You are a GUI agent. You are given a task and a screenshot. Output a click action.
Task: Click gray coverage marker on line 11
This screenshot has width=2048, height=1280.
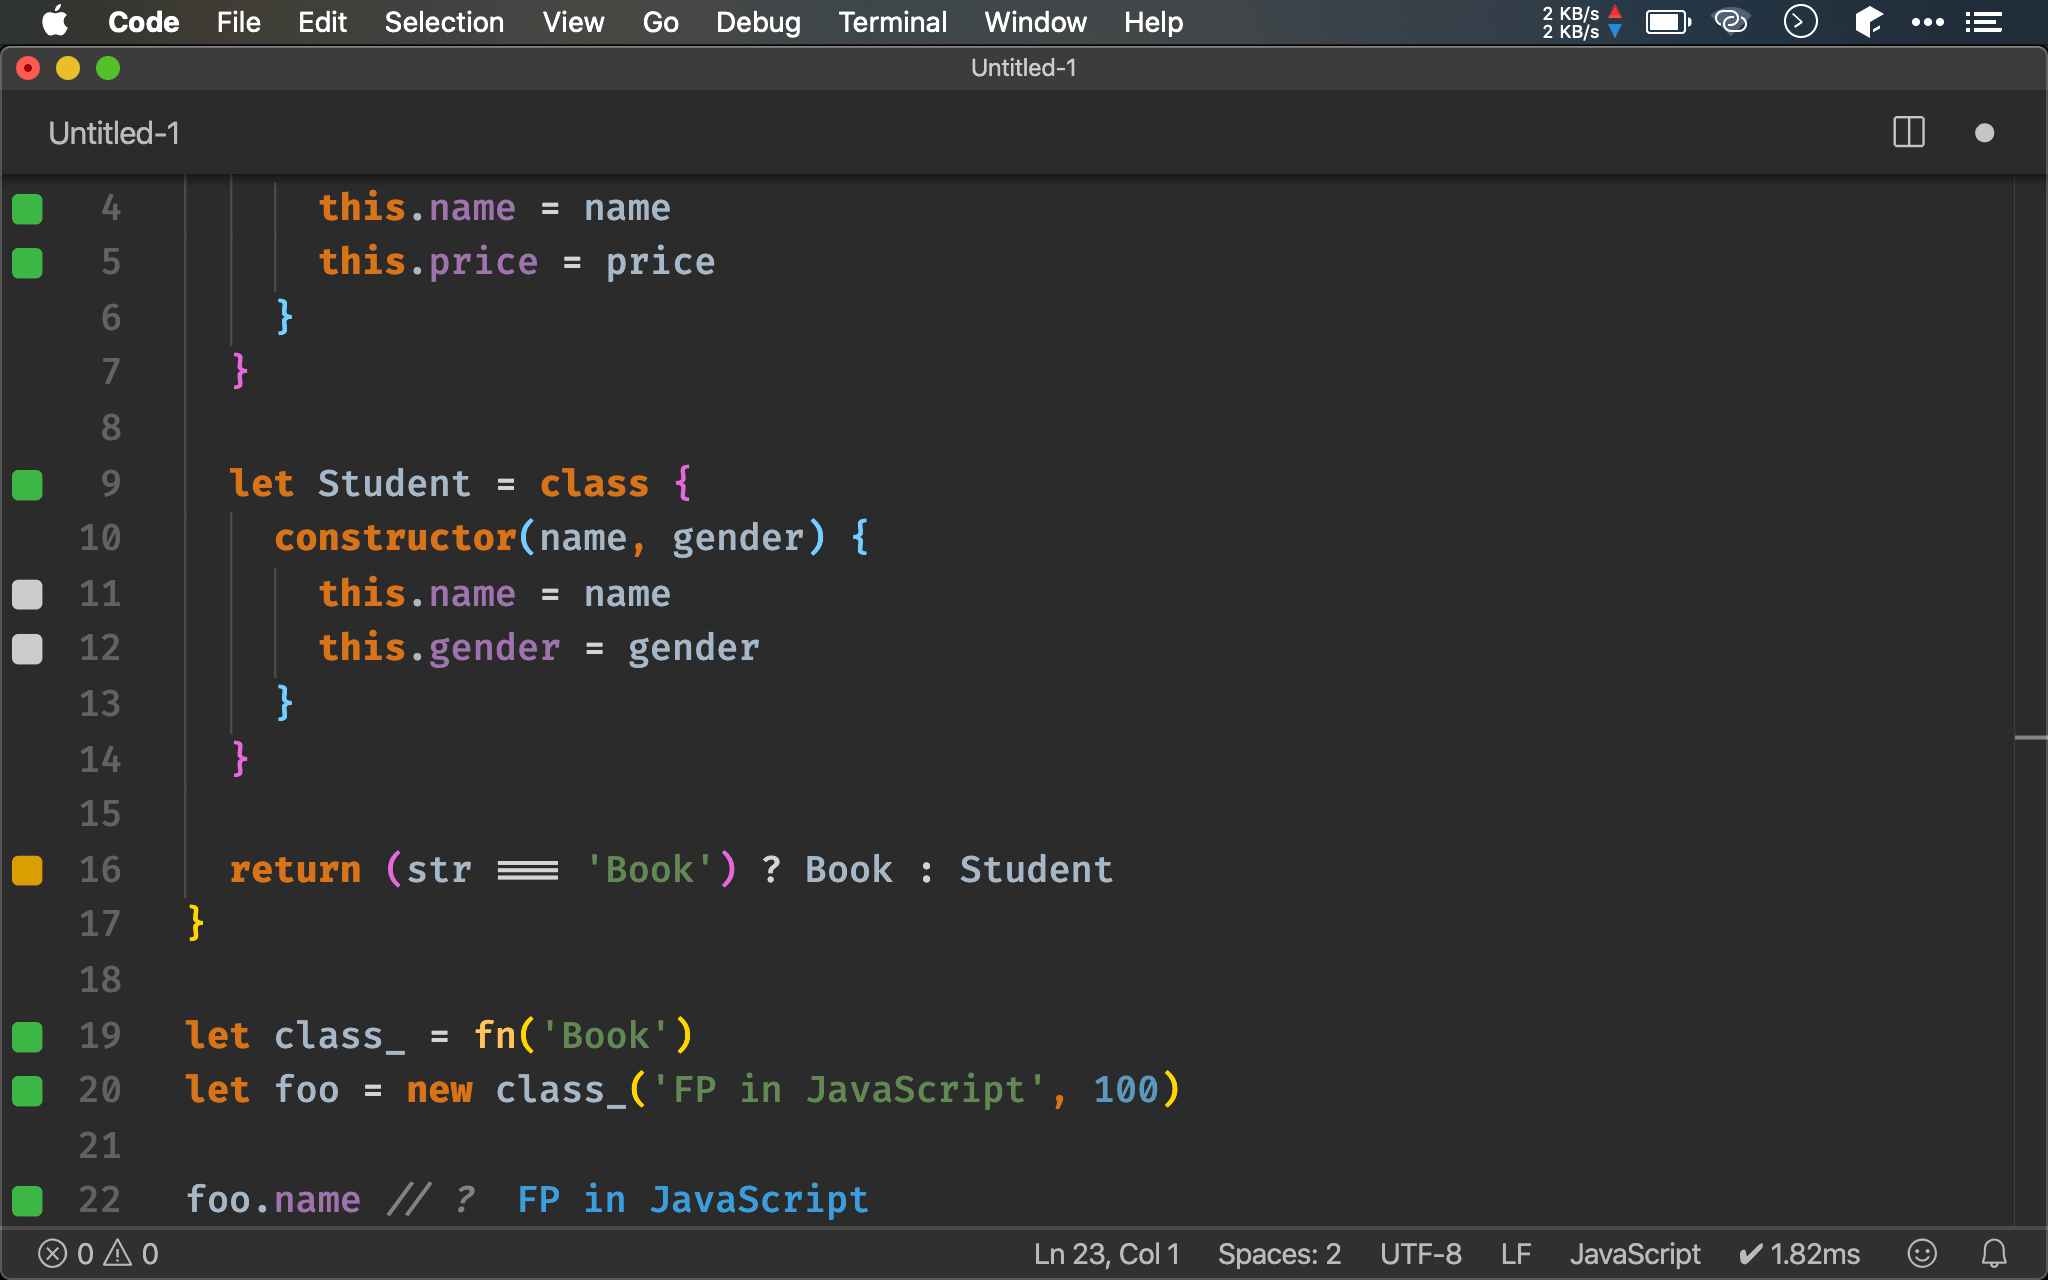[x=27, y=594]
